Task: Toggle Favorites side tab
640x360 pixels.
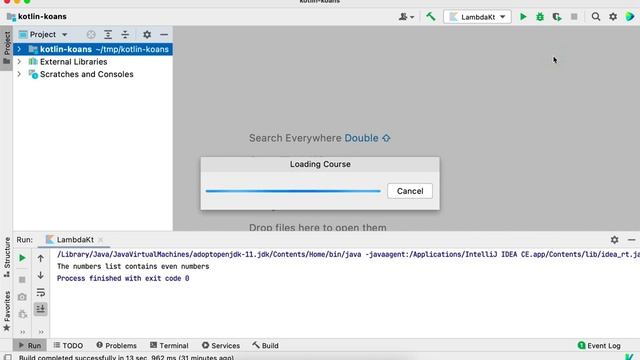Action: coord(7,311)
